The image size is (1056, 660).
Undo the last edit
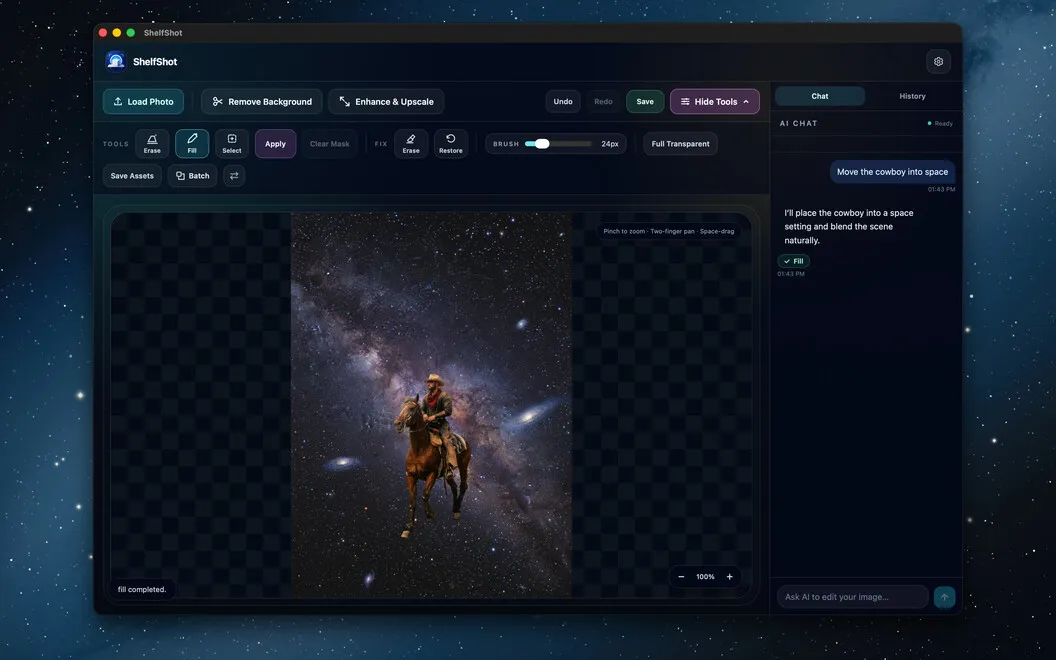click(x=563, y=102)
